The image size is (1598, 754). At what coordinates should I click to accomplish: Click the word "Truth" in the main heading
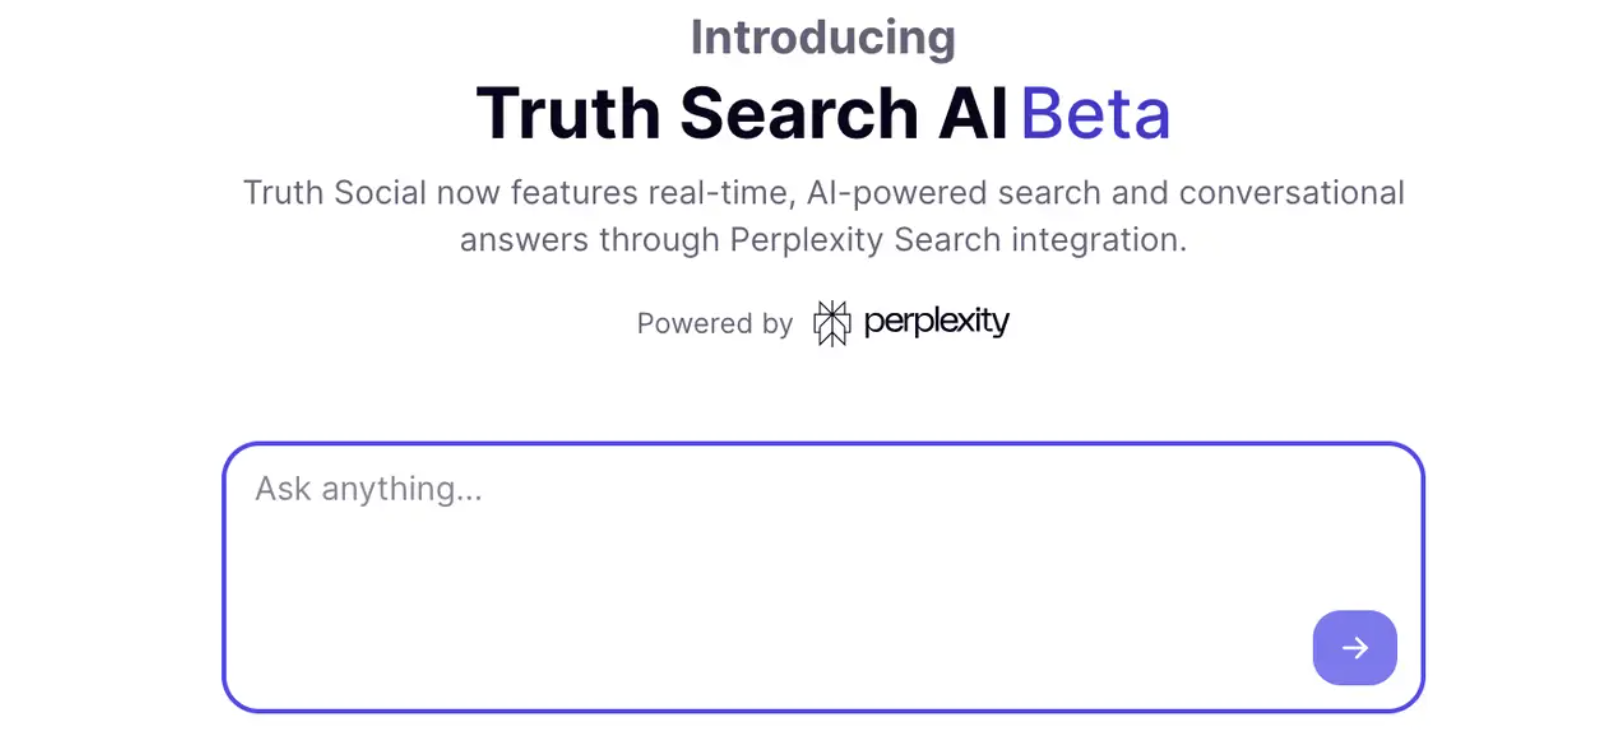(x=567, y=114)
